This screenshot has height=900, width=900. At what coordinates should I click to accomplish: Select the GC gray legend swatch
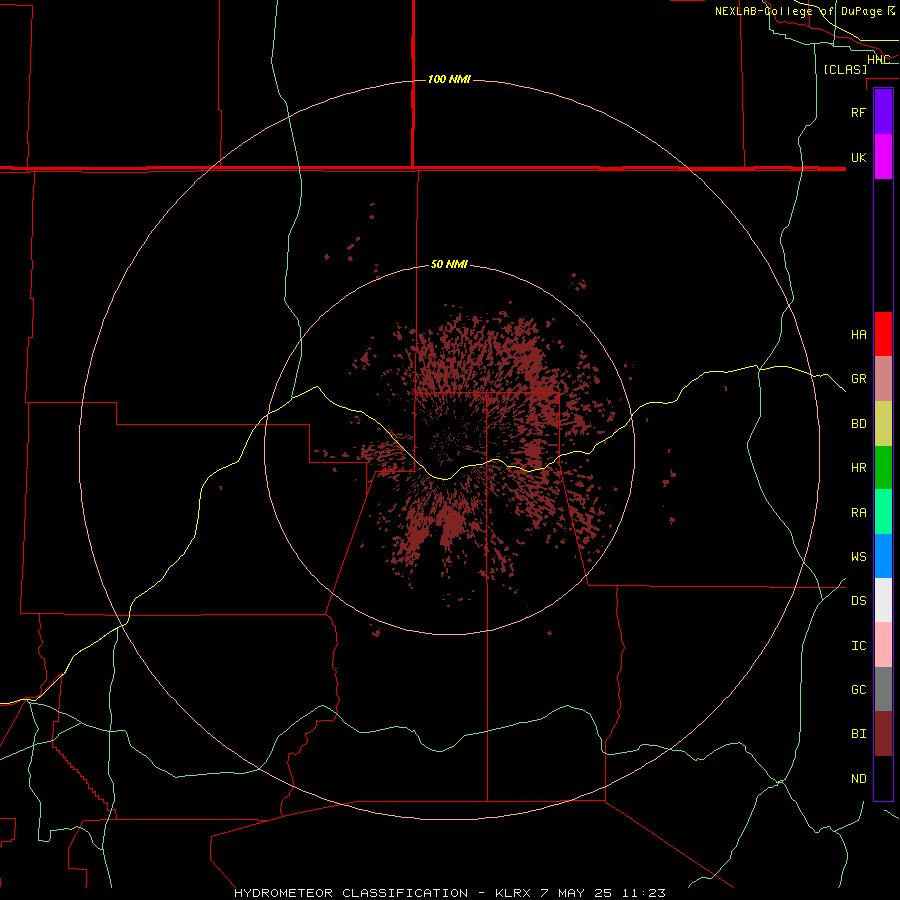(x=883, y=689)
